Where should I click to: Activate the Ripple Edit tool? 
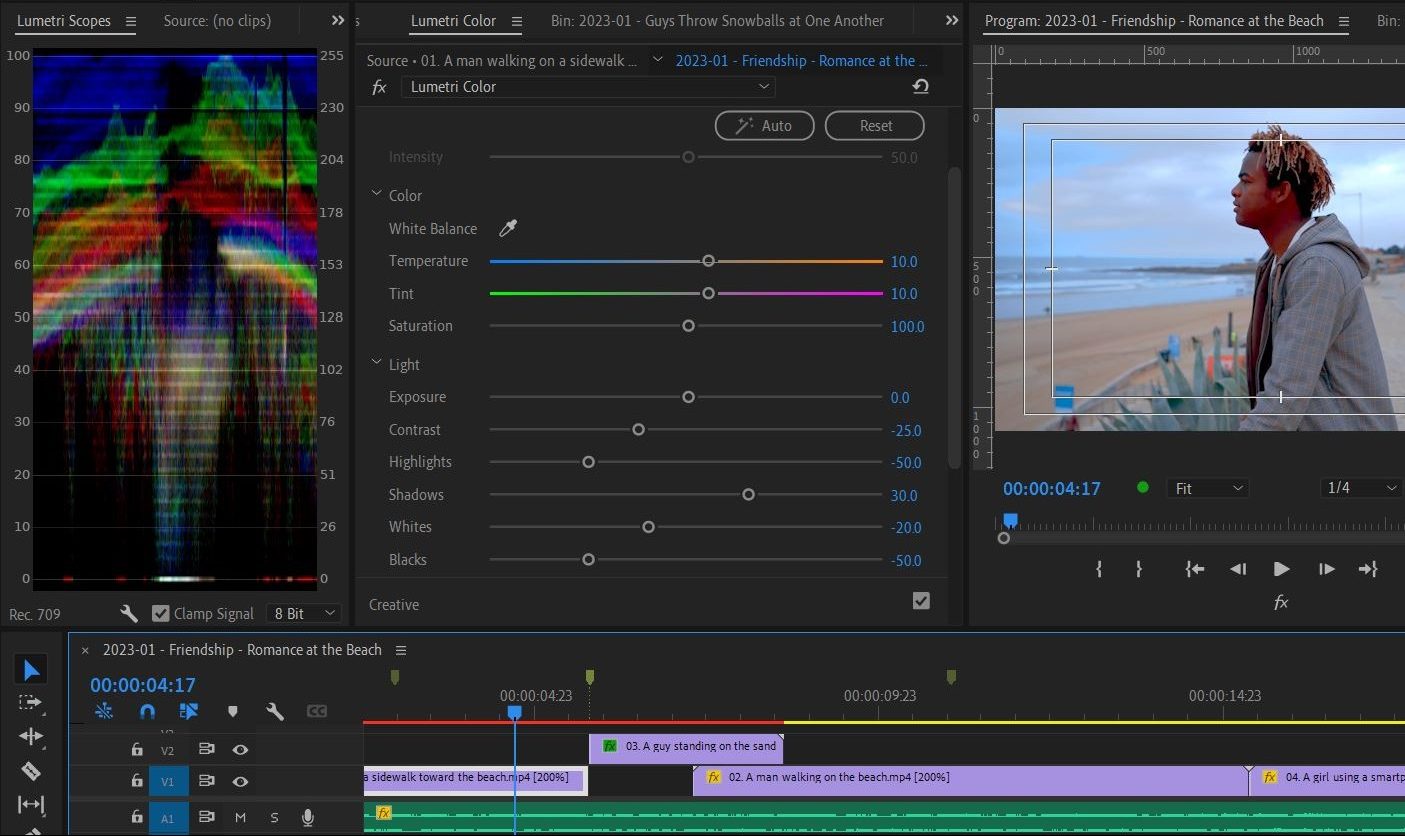click(x=32, y=736)
